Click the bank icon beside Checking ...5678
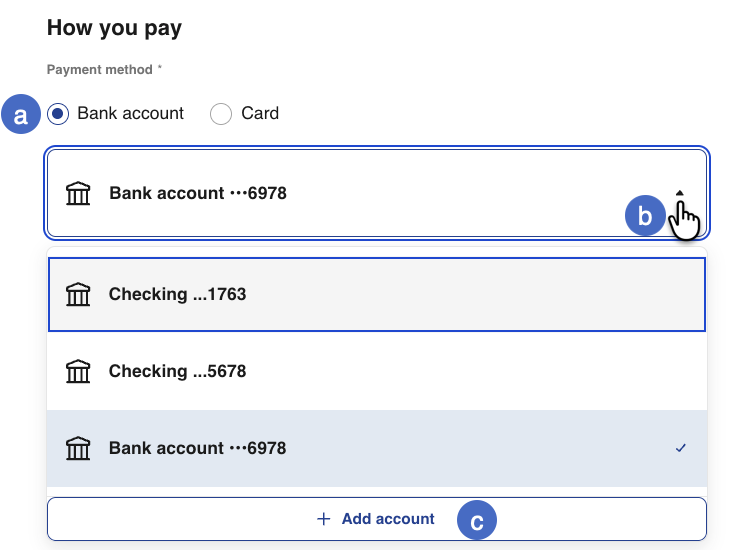This screenshot has height=550, width=745. click(77, 372)
